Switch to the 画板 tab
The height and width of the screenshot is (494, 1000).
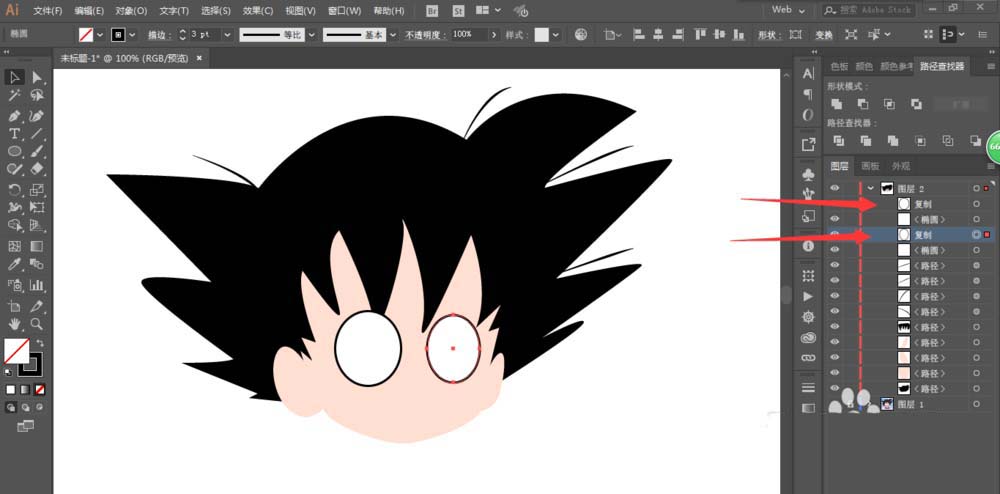click(870, 166)
